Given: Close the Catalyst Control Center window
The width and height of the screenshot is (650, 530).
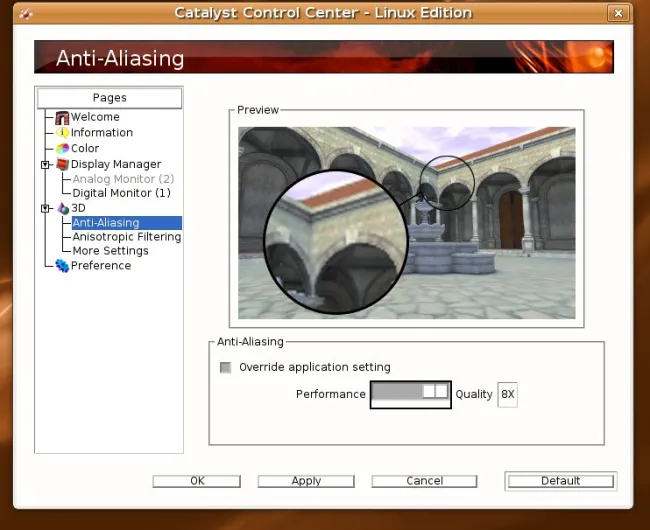Looking at the screenshot, I should pos(618,13).
